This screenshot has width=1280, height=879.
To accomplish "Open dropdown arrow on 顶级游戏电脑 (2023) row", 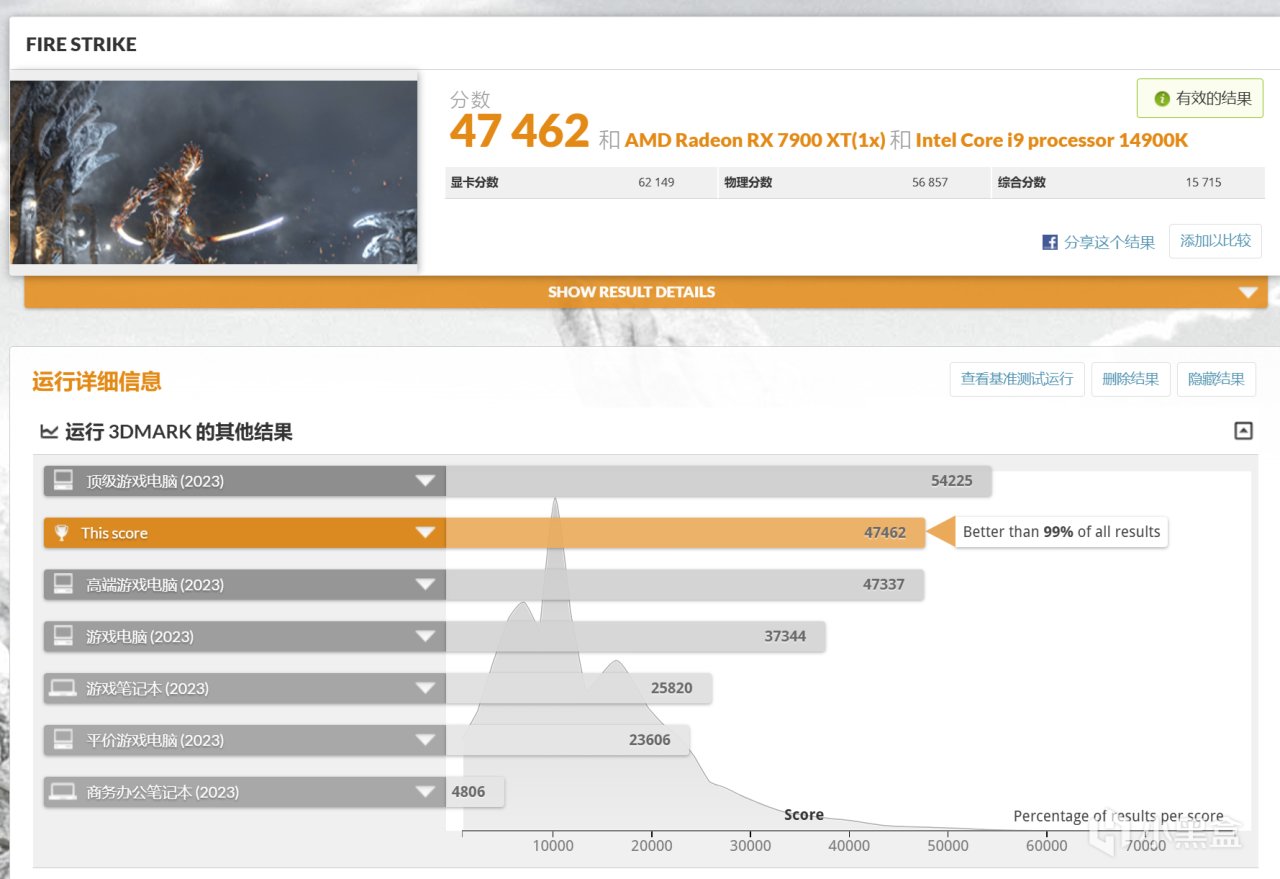I will (x=426, y=481).
